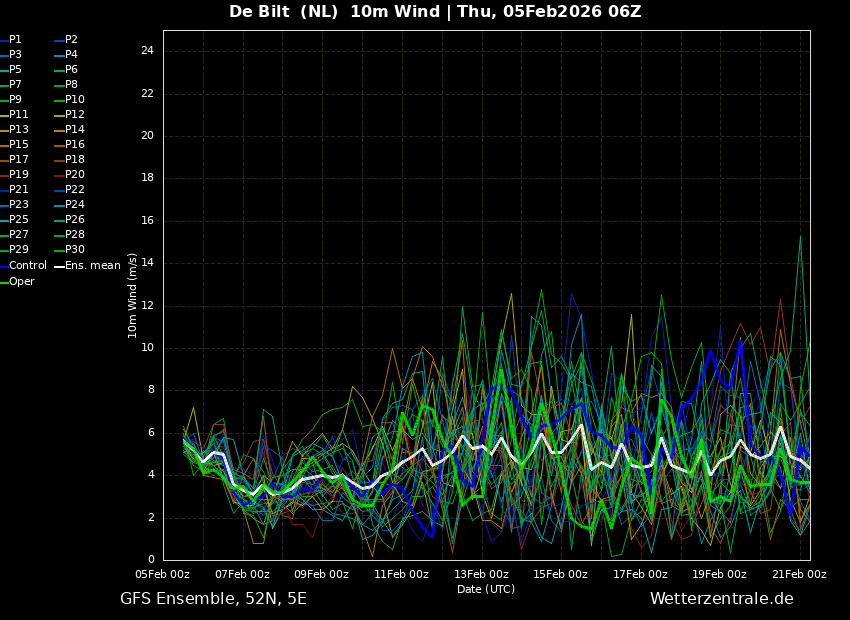Click the 13Feb 00z date tick label
The height and width of the screenshot is (620, 850).
pos(481,574)
